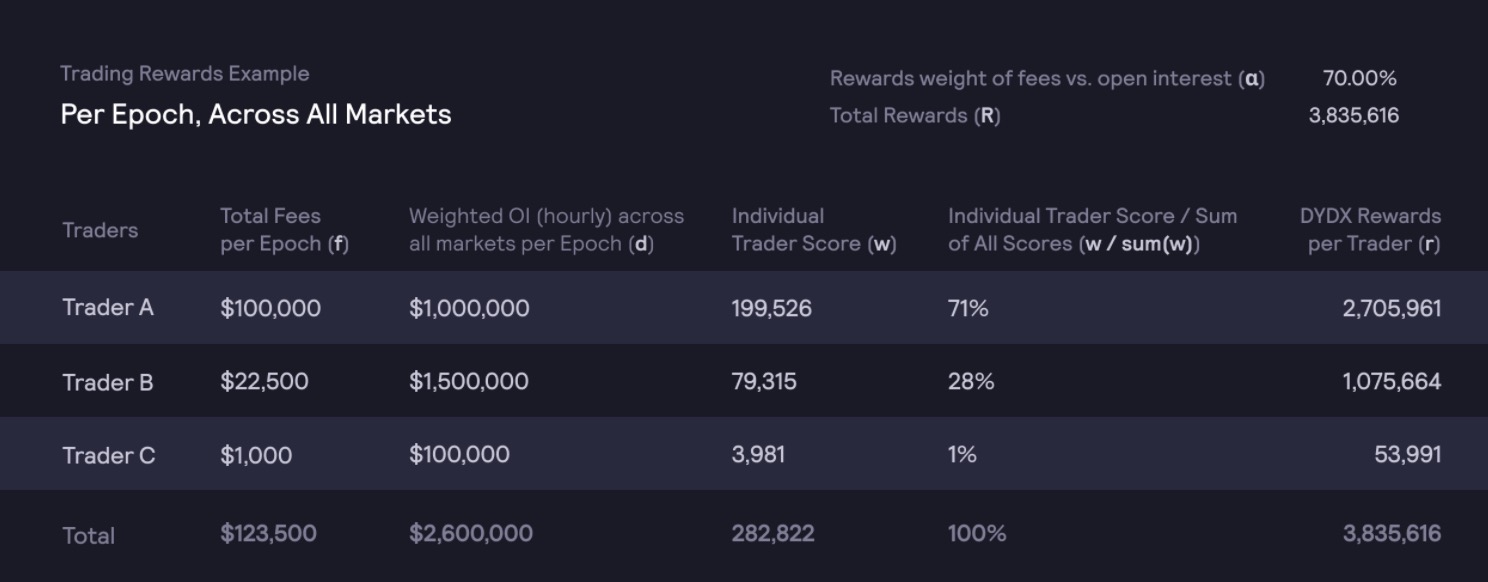This screenshot has height=582, width=1488.
Task: Select the 282,822 total score cell
Action: pyautogui.click(x=773, y=533)
